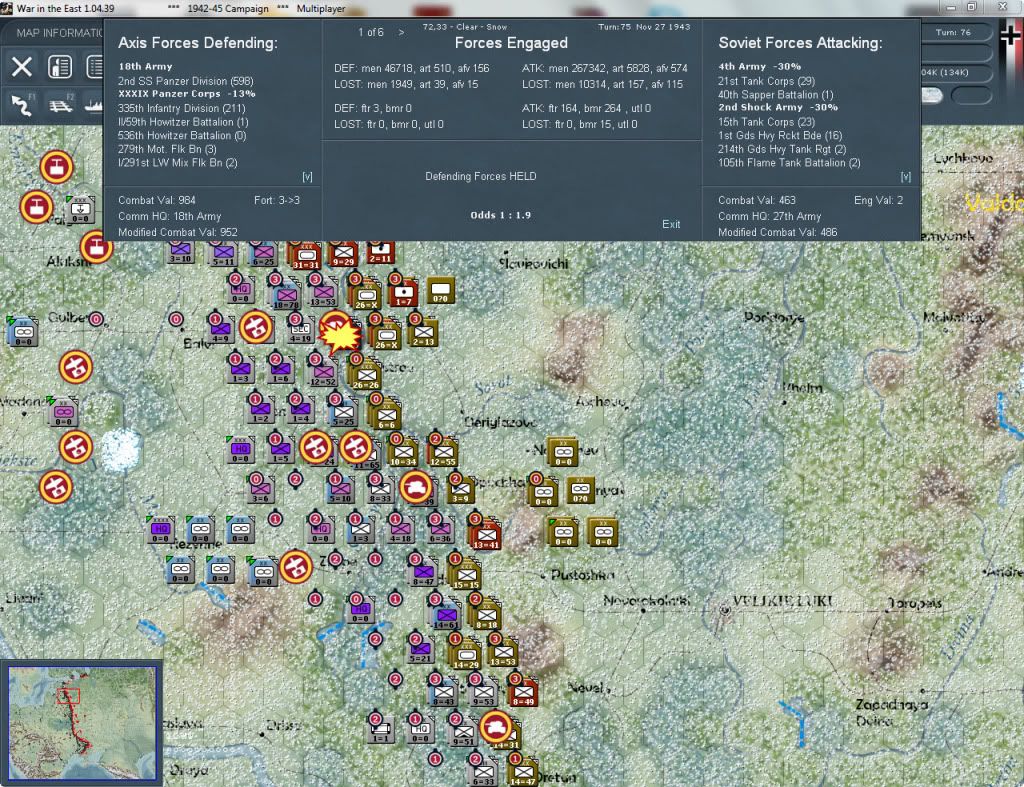Viewport: 1024px width, 787px height.
Task: Click the VELIKIE LUKI city label
Action: click(782, 602)
